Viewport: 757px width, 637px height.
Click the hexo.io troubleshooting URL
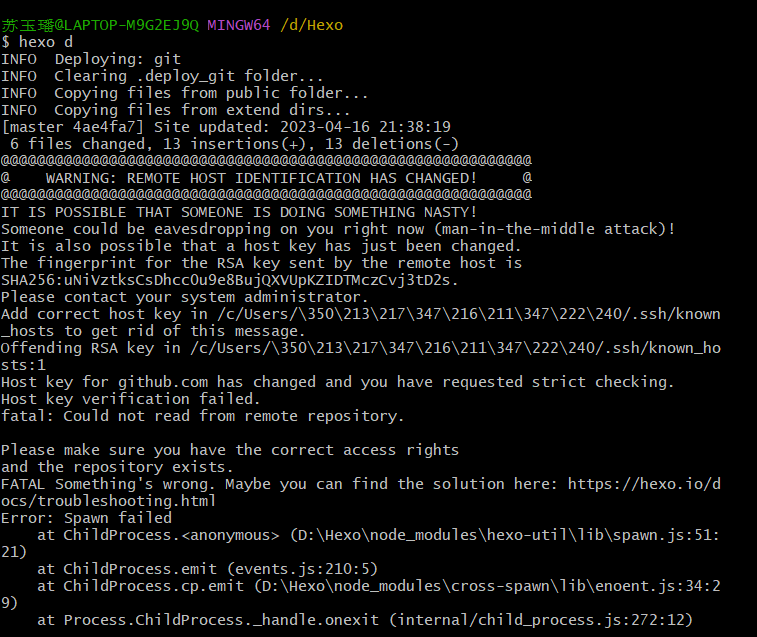coord(644,484)
